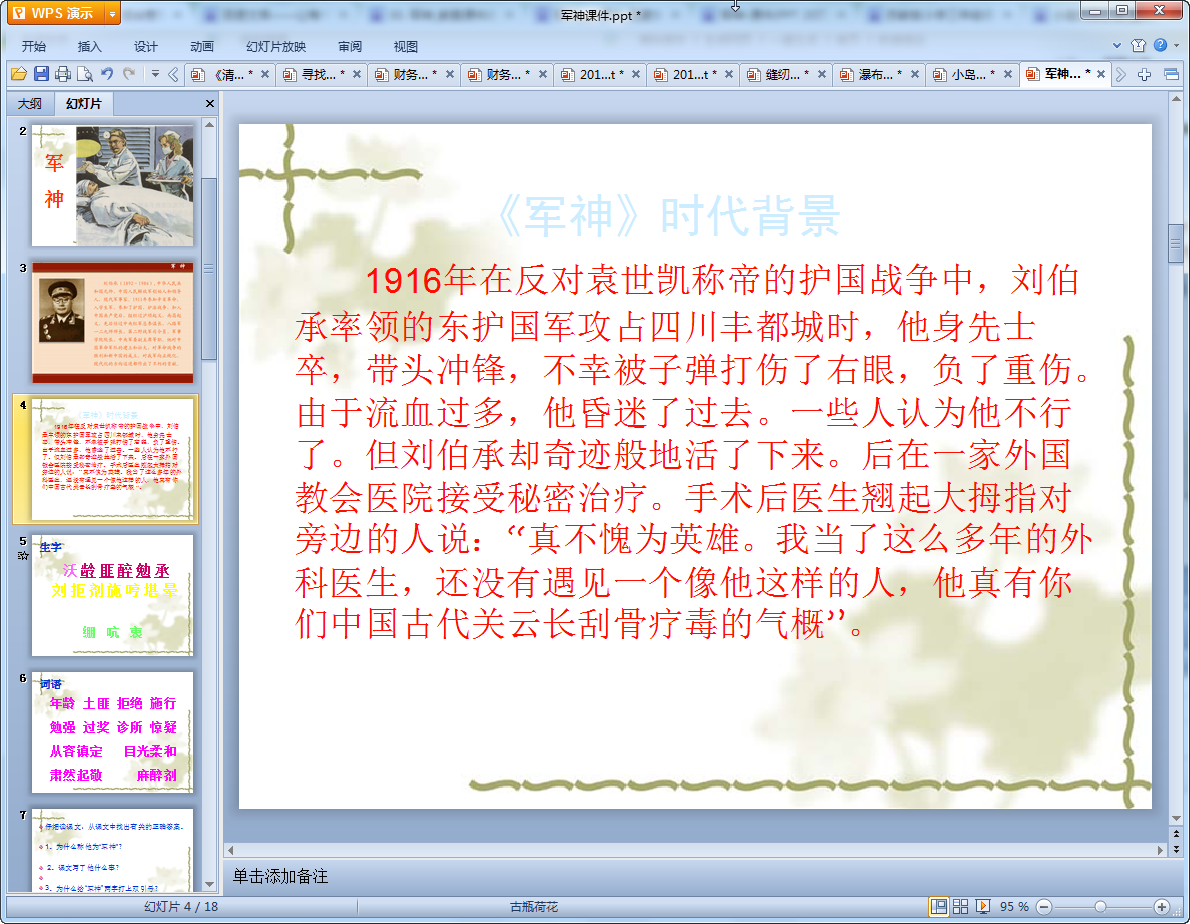
Task: Save the presentation with the floppy disk icon
Action: [41, 74]
